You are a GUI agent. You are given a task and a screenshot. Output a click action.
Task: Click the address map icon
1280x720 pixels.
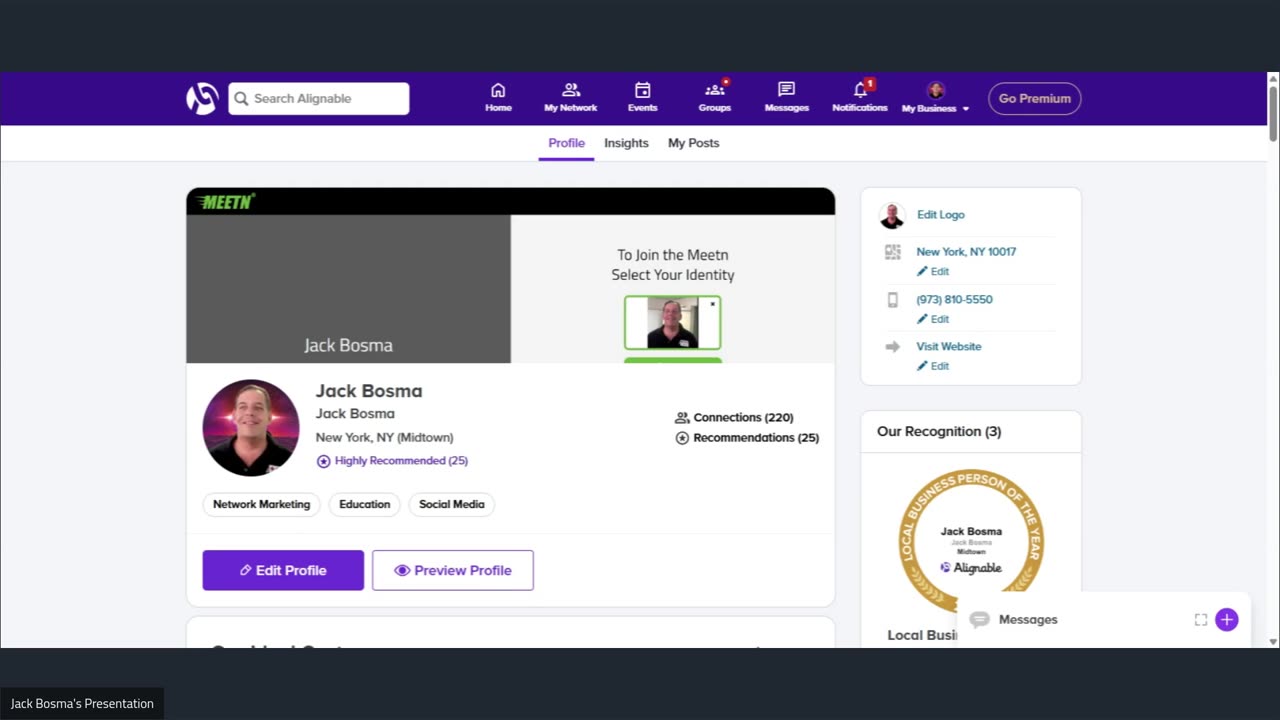(893, 252)
